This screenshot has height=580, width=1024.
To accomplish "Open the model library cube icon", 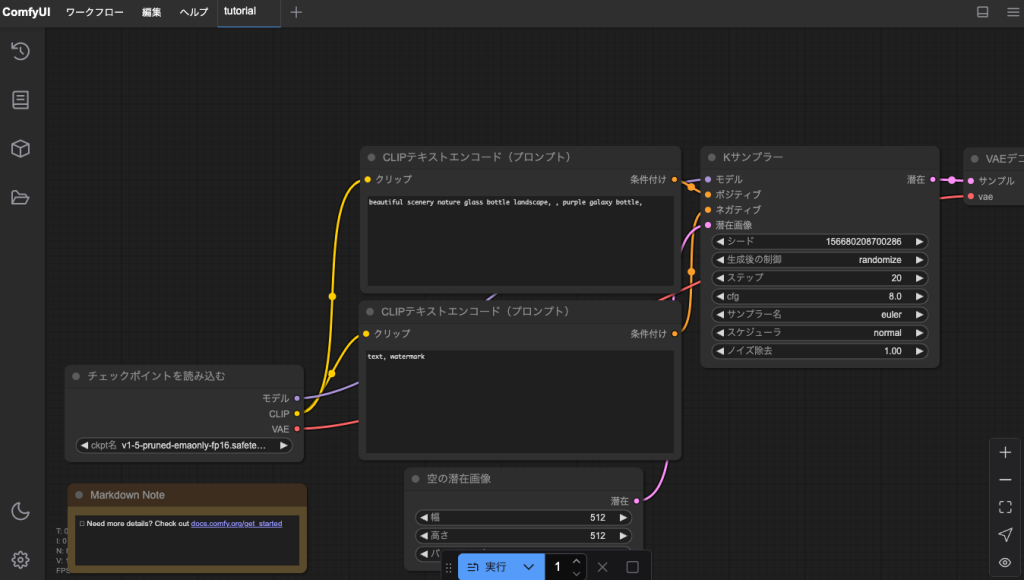I will [x=20, y=148].
